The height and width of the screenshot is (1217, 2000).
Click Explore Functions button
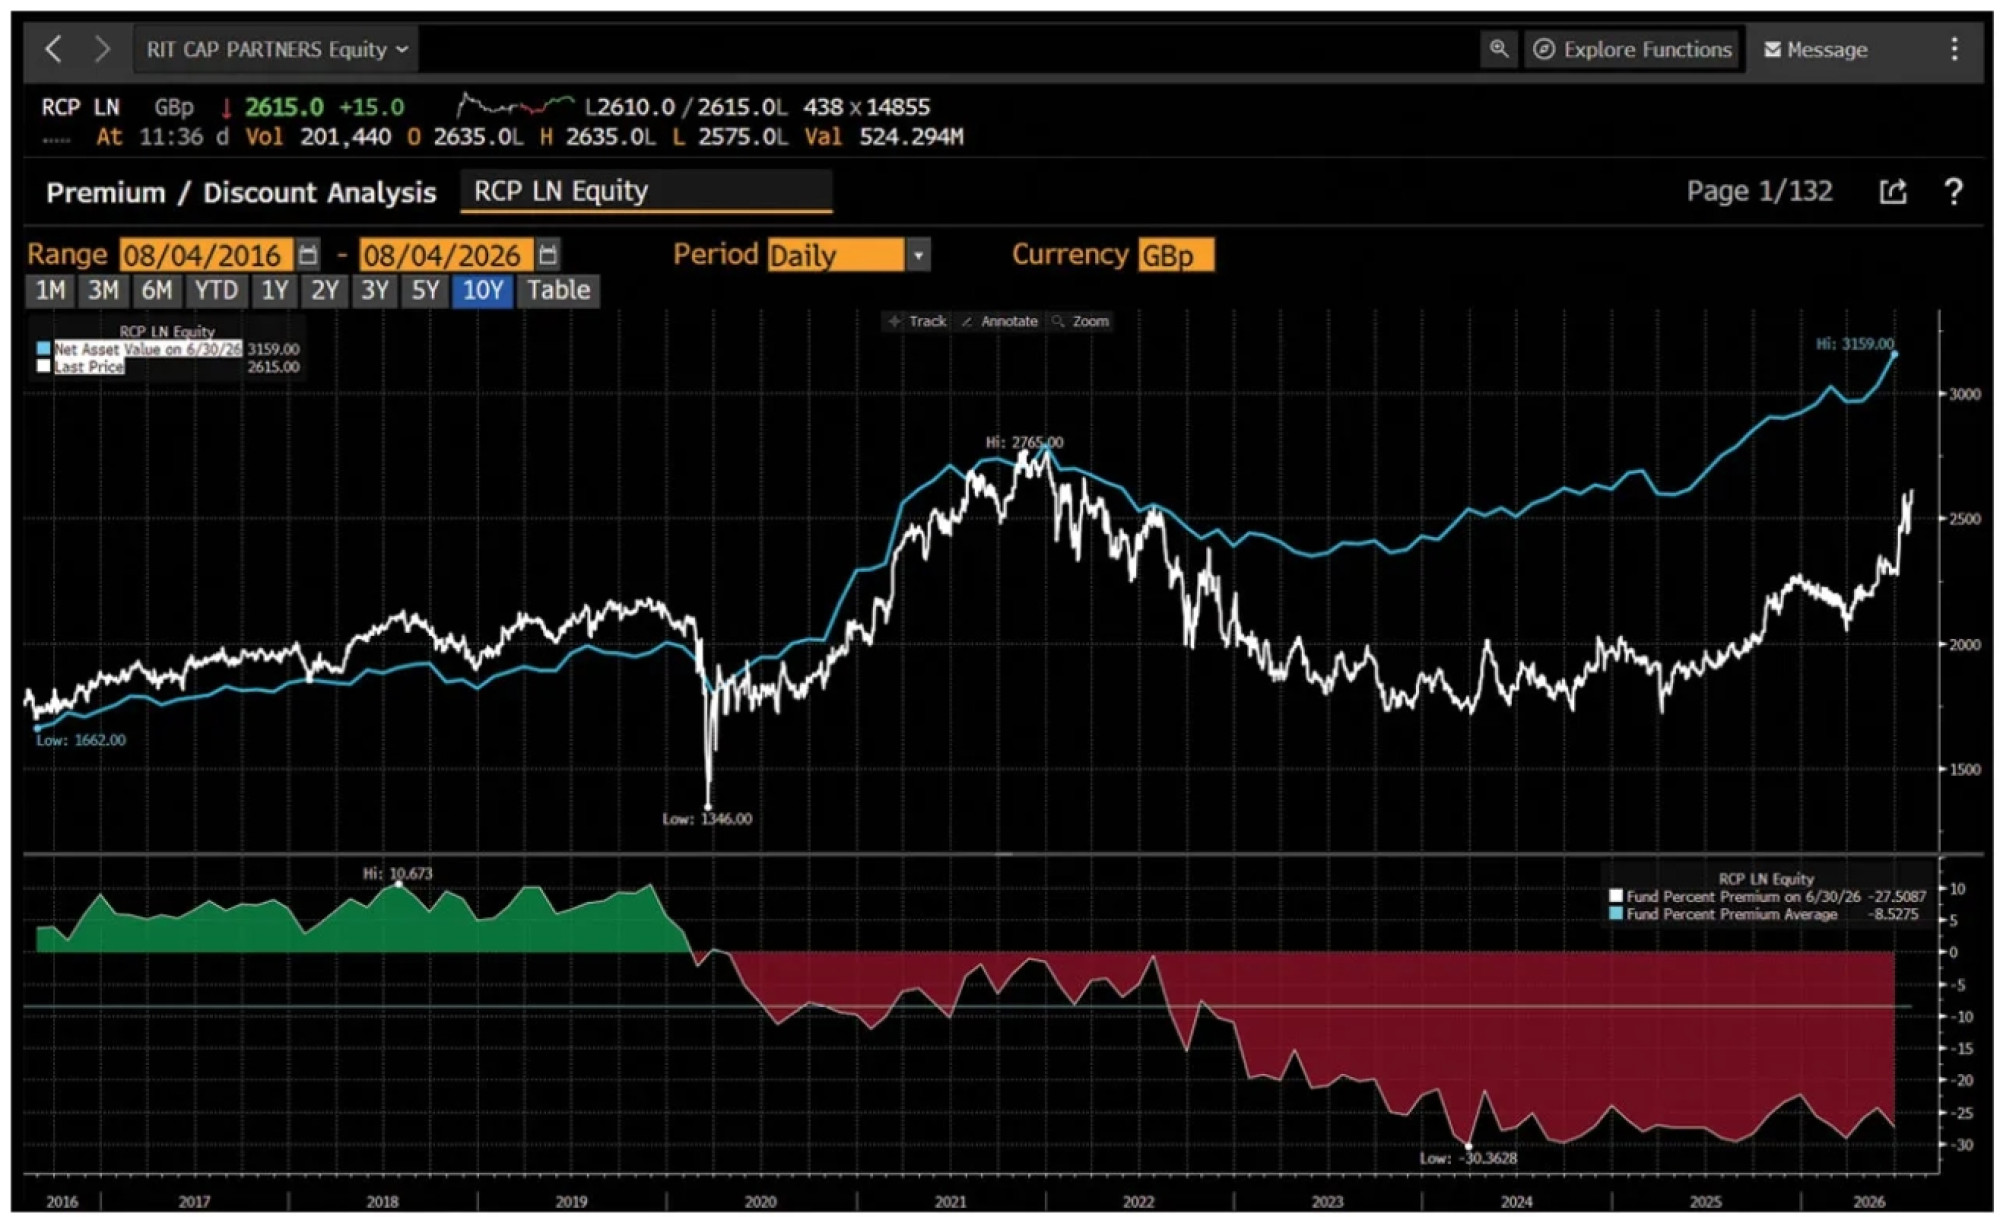click(1634, 49)
